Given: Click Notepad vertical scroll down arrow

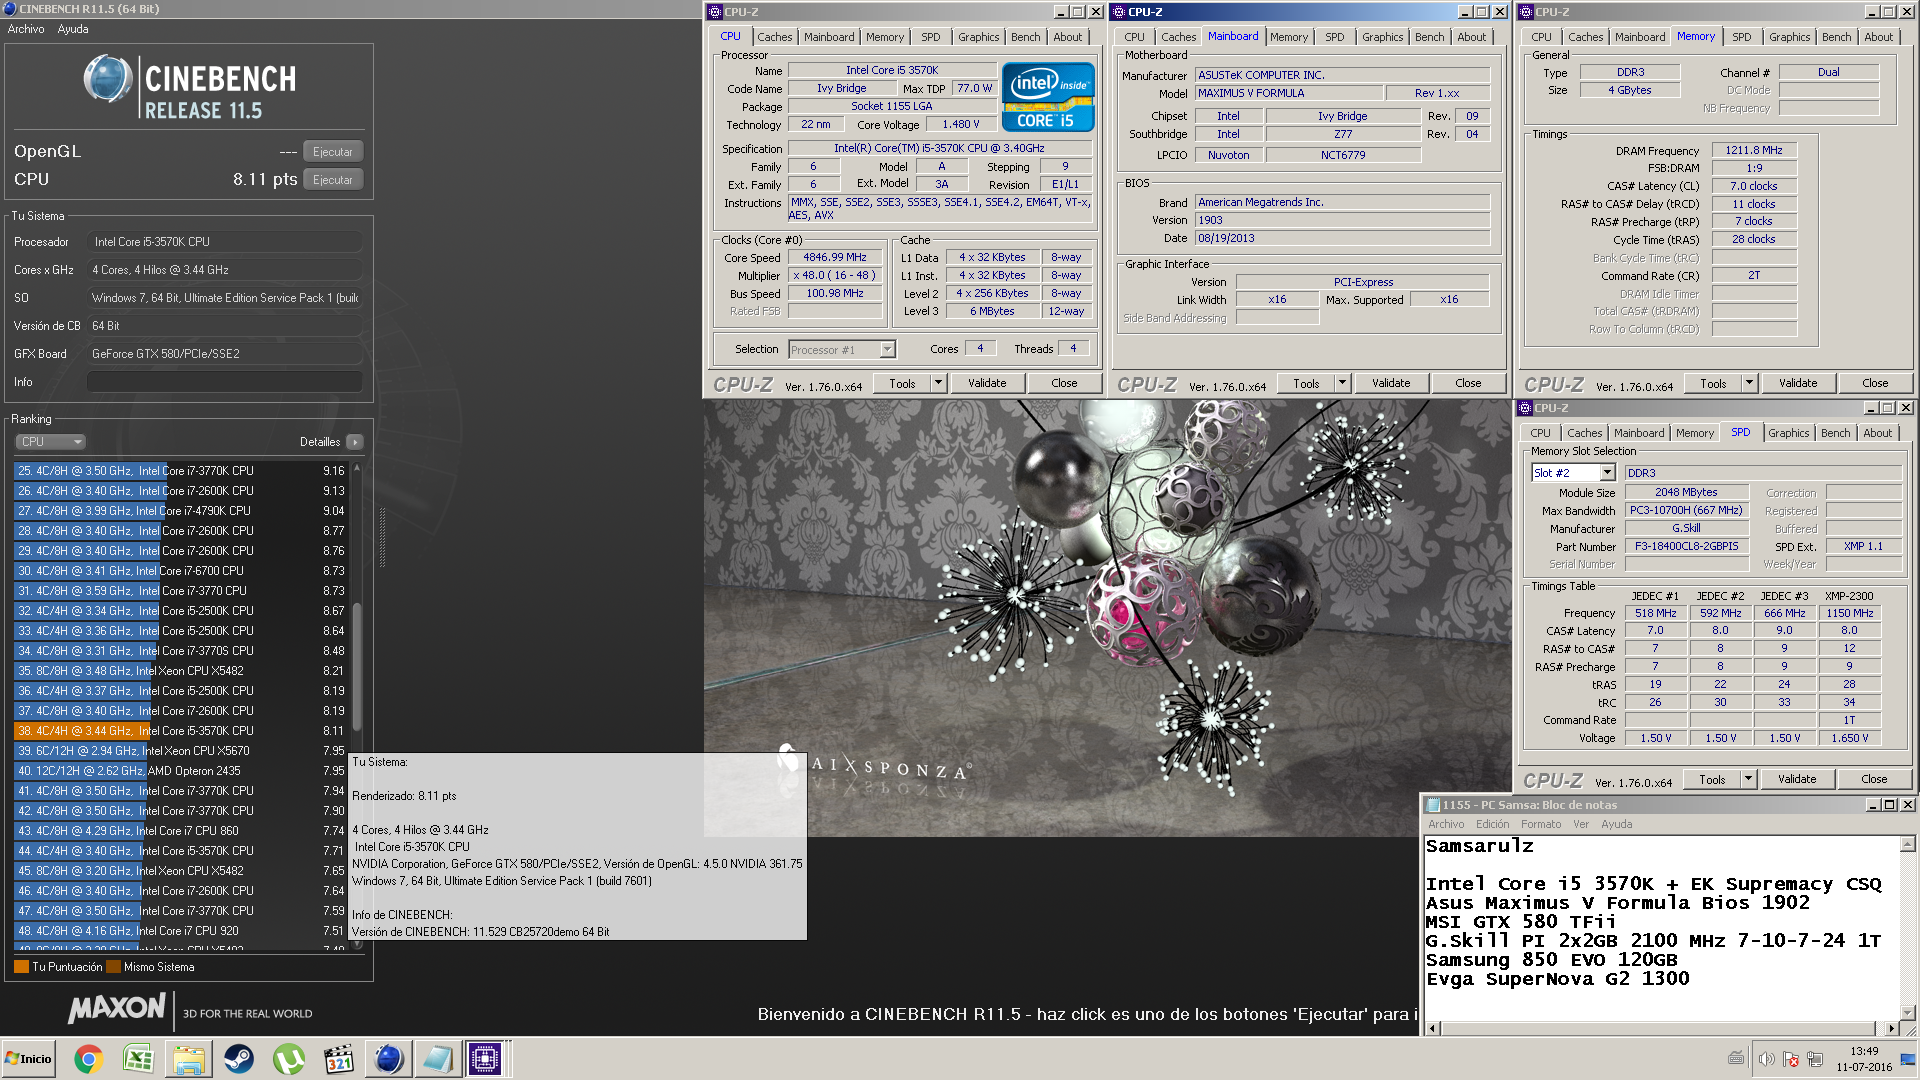Looking at the screenshot, I should (1908, 1012).
